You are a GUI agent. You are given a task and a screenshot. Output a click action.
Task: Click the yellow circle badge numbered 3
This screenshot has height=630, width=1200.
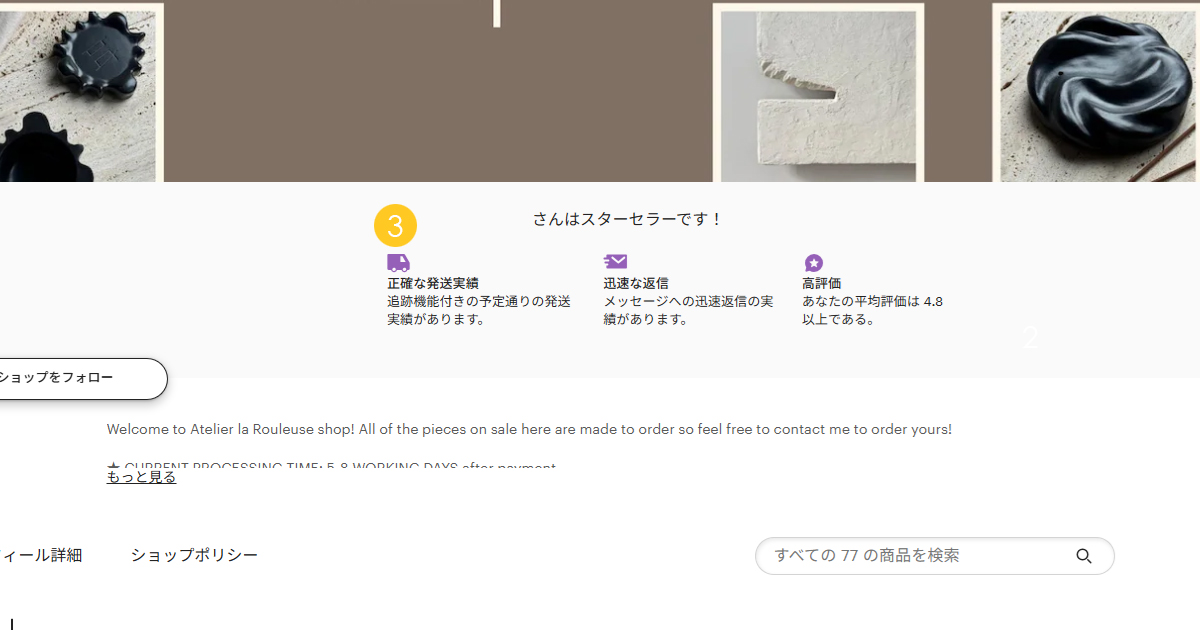pyautogui.click(x=395, y=226)
